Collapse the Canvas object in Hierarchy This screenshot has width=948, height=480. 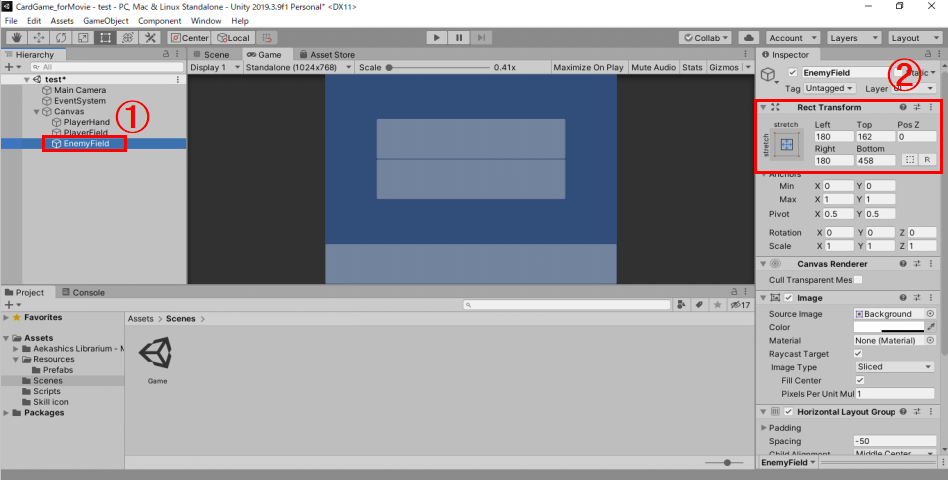(x=36, y=112)
